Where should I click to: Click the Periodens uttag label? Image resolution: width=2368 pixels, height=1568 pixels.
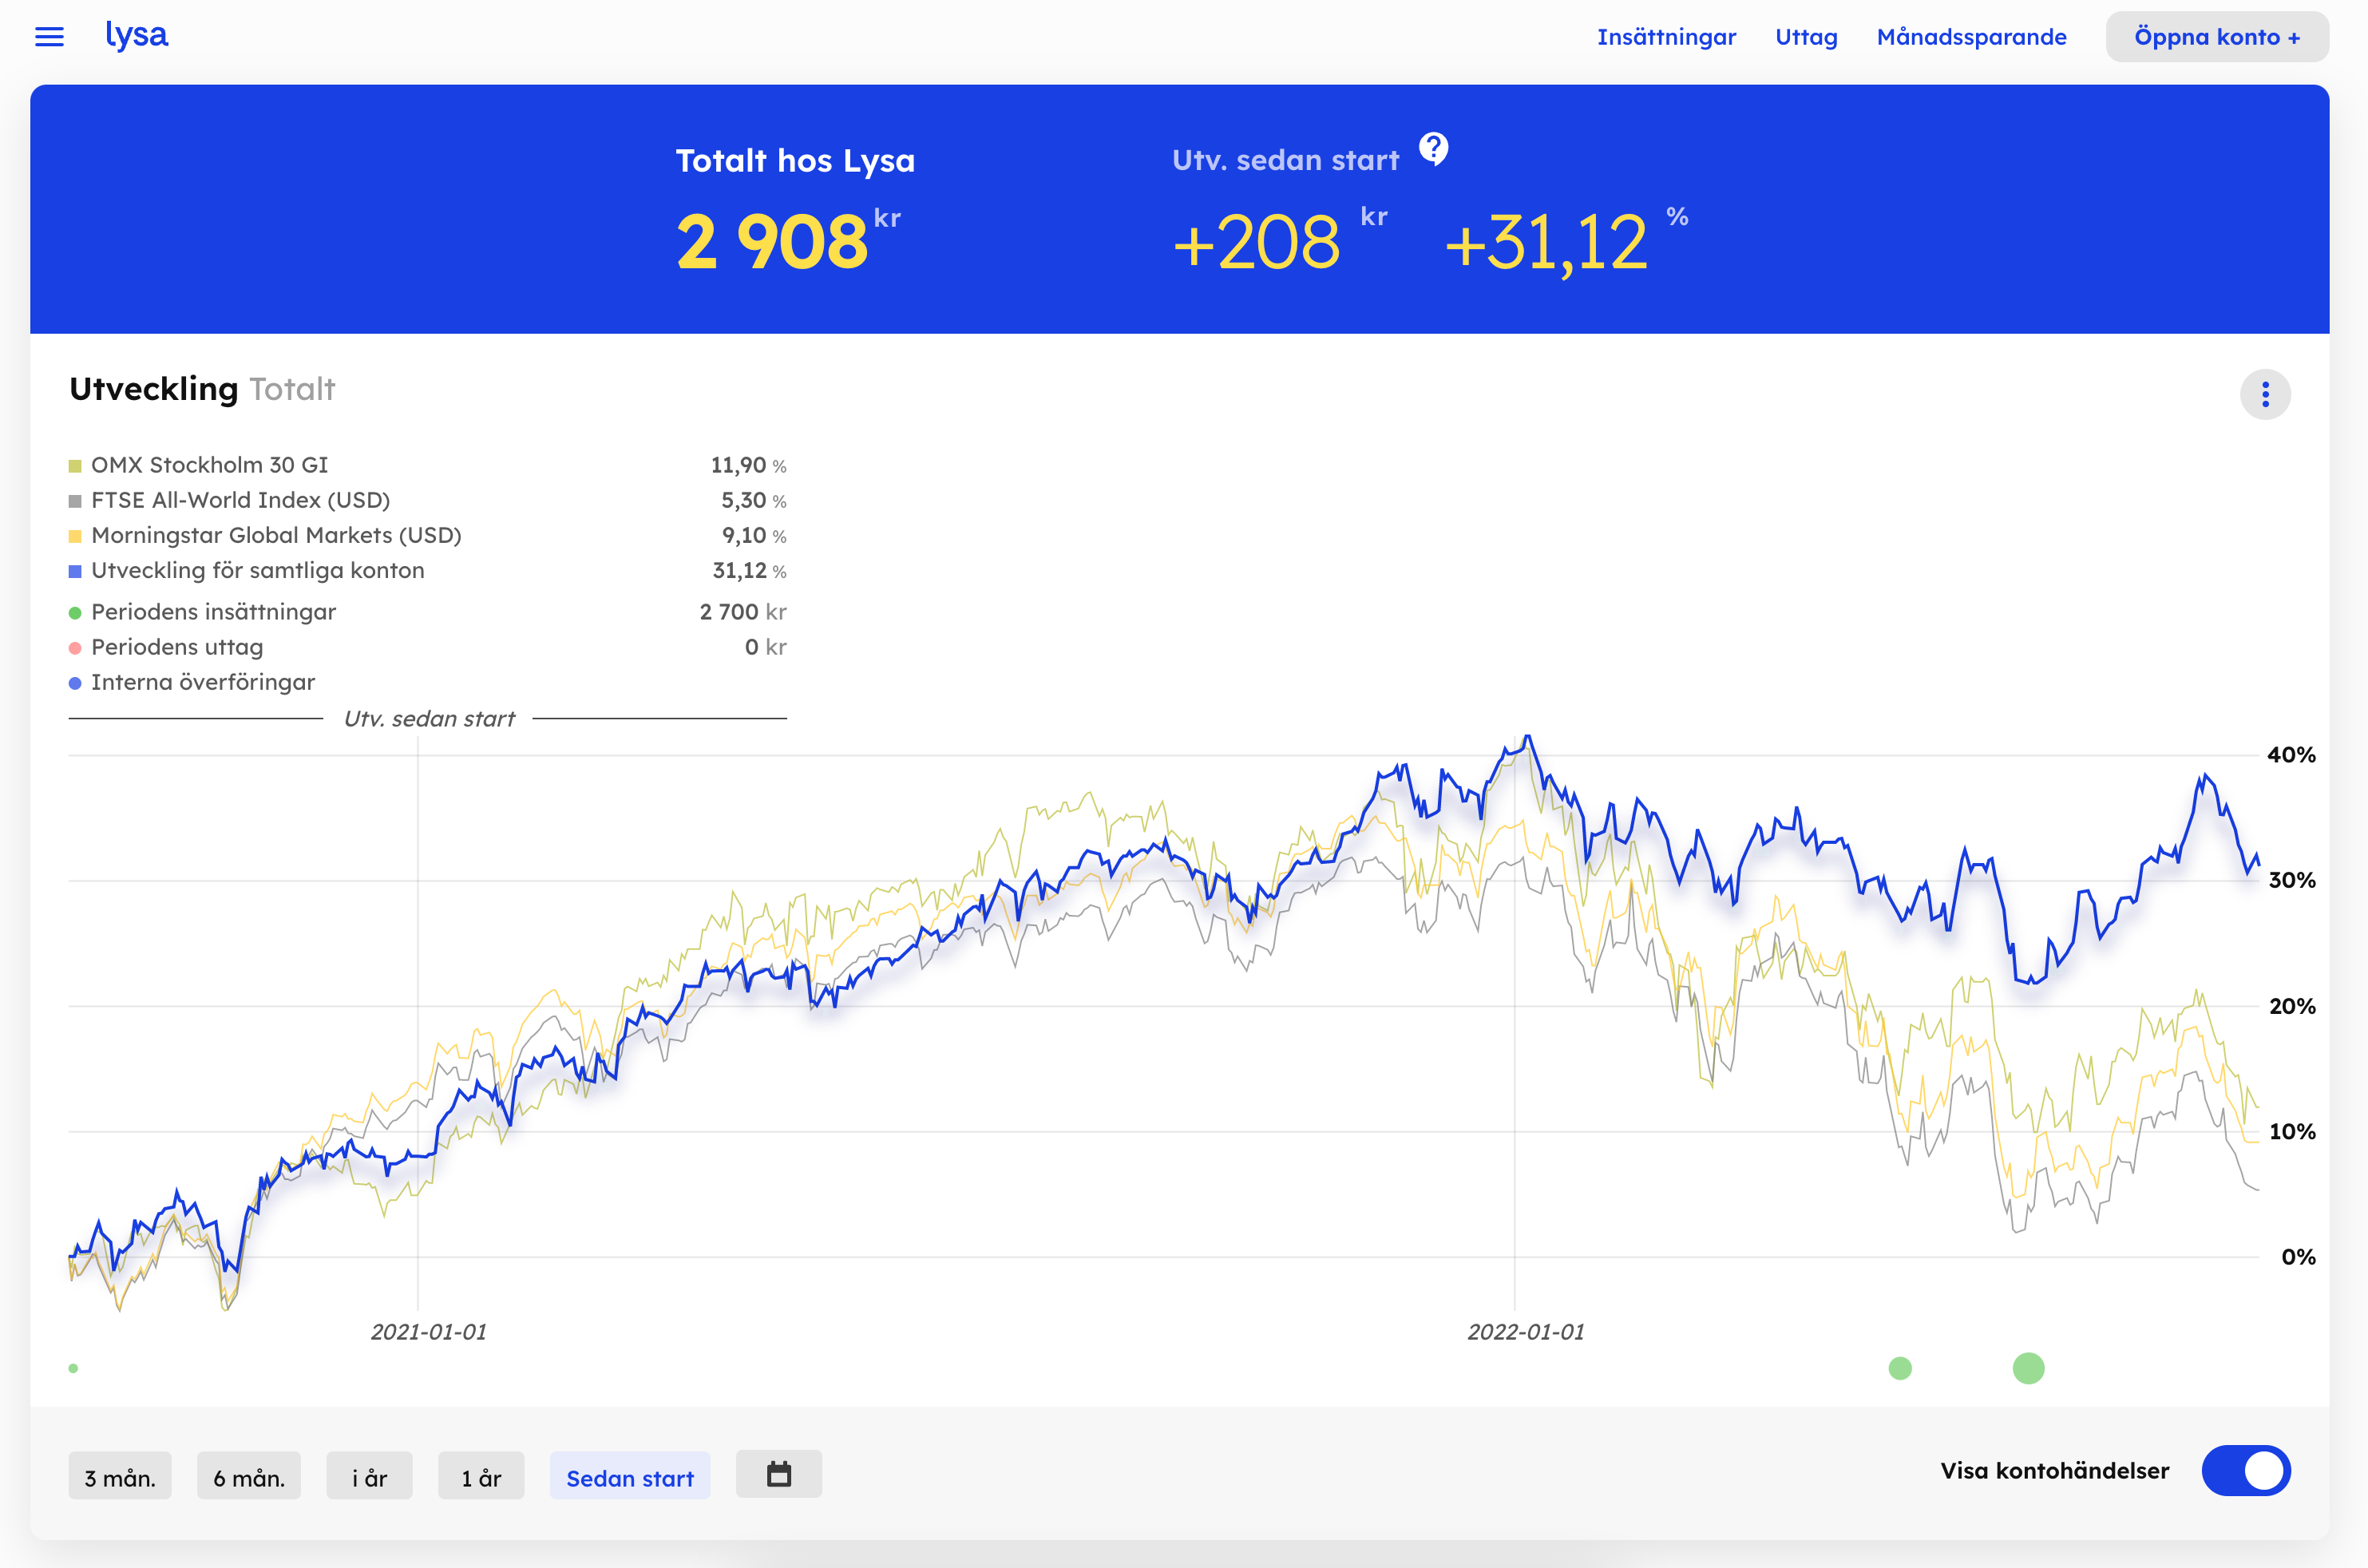(x=177, y=647)
